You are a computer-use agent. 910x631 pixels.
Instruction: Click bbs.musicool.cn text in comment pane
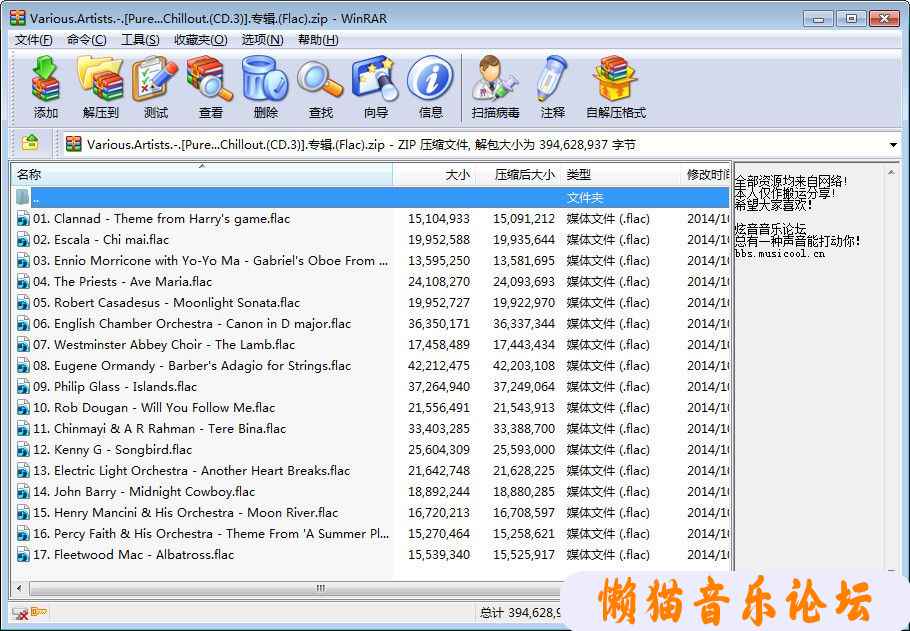[x=779, y=254]
